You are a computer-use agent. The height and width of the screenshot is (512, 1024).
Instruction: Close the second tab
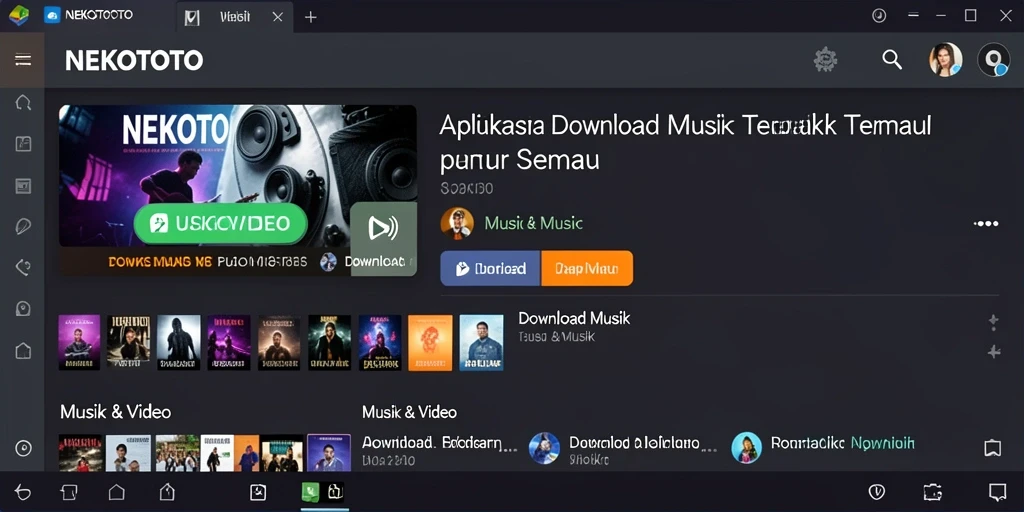pyautogui.click(x=278, y=17)
